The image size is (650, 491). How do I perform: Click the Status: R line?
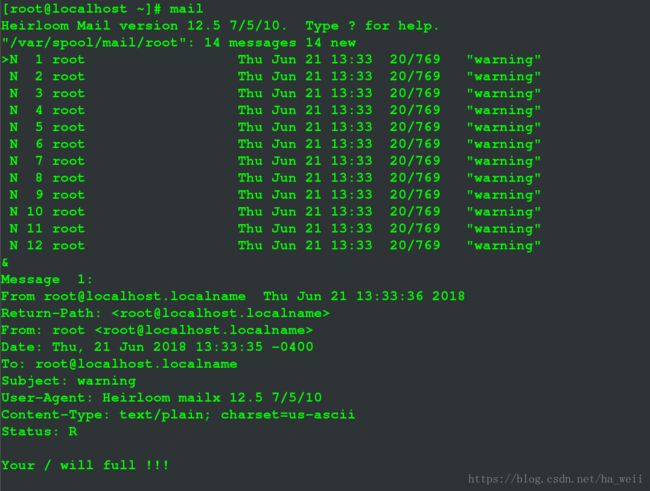point(39,432)
